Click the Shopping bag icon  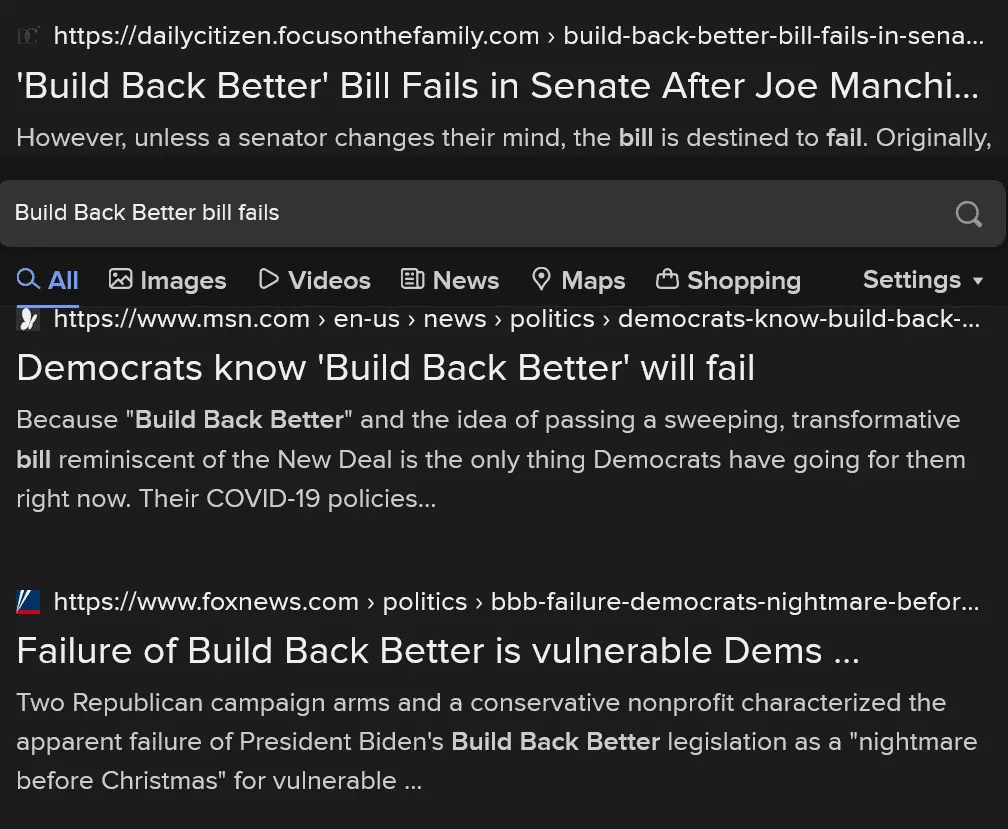click(667, 280)
